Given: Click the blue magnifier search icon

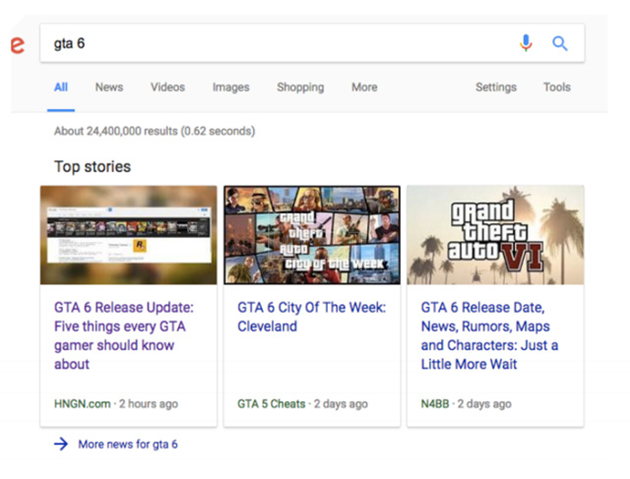Looking at the screenshot, I should point(560,43).
